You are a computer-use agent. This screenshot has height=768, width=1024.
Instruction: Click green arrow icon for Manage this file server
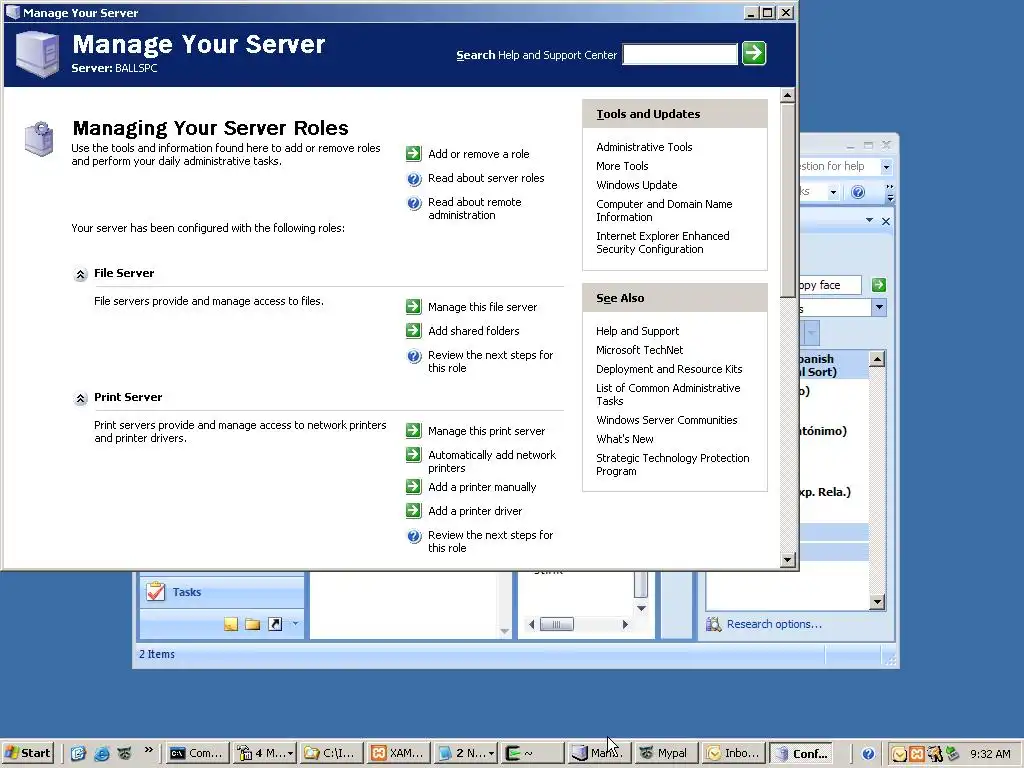point(413,306)
